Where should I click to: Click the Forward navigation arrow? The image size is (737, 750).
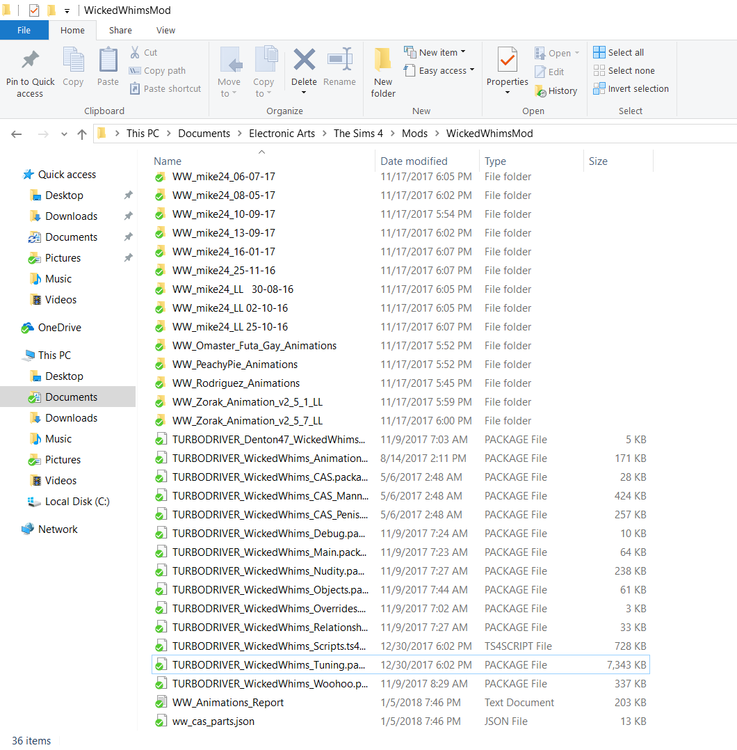coord(43,134)
